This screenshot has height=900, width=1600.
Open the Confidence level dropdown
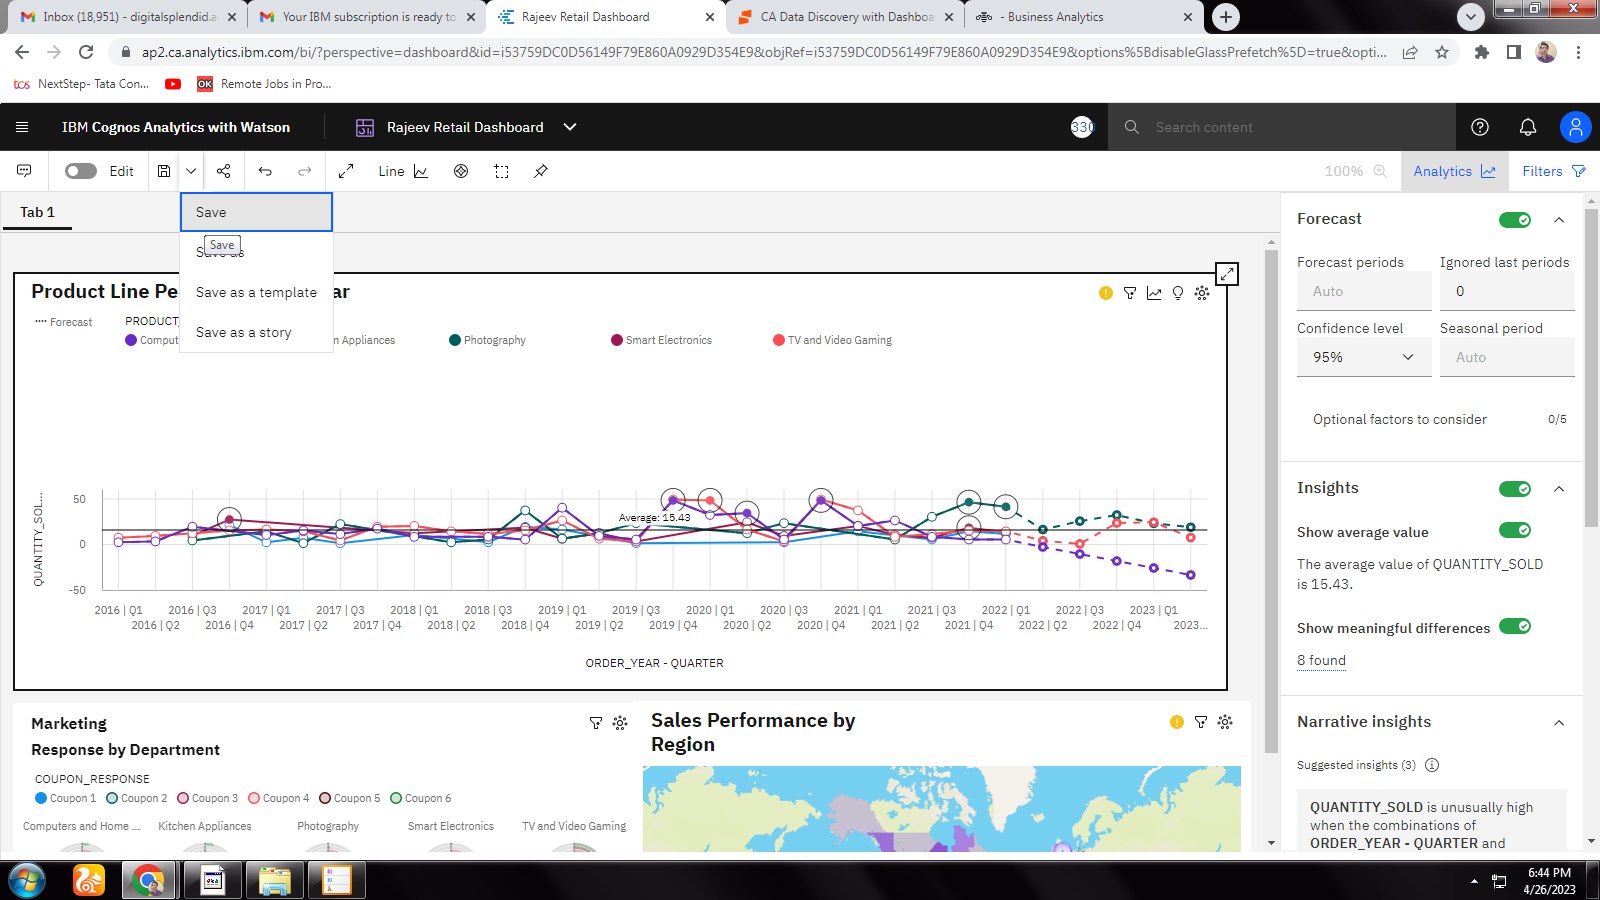click(x=1363, y=356)
